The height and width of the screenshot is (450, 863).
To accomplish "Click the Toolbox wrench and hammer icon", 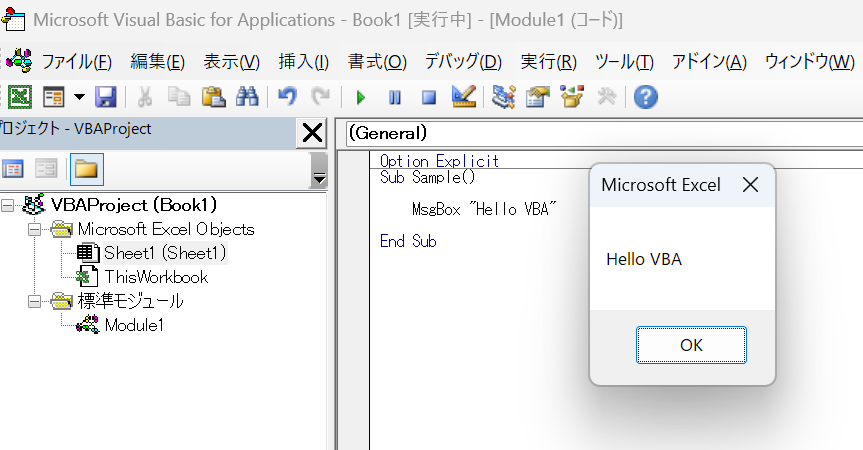I will 607,97.
